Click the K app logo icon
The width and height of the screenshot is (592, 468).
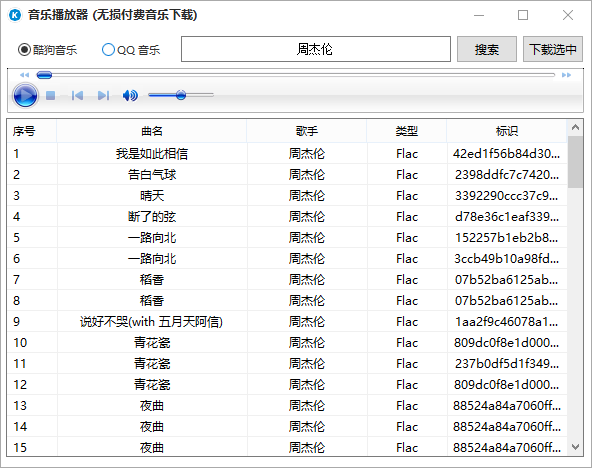pyautogui.click(x=15, y=15)
